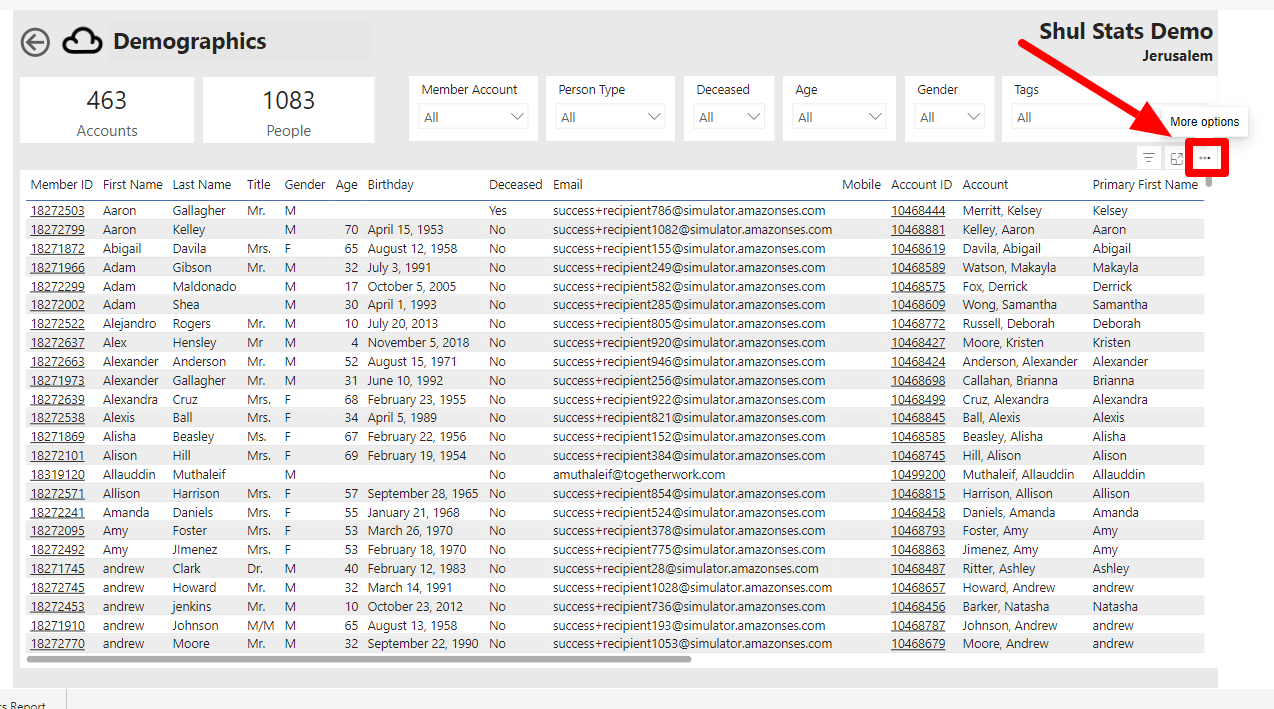Click the Report page tab at bottom
Image resolution: width=1274 pixels, height=709 pixels.
25,703
